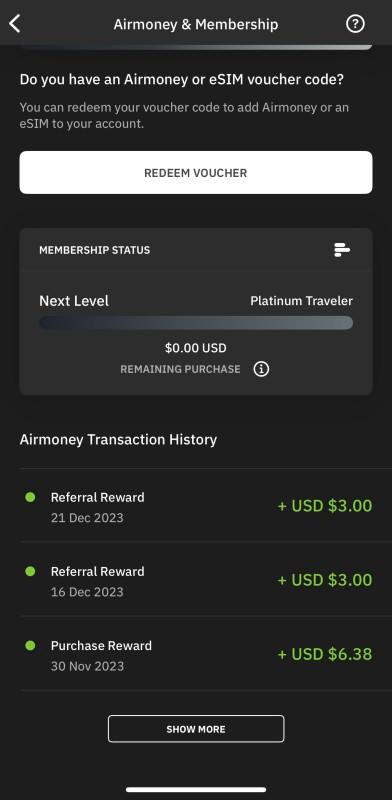This screenshot has width=392, height=800.
Task: Tap the Platinum Traveler level label
Action: [301, 301]
